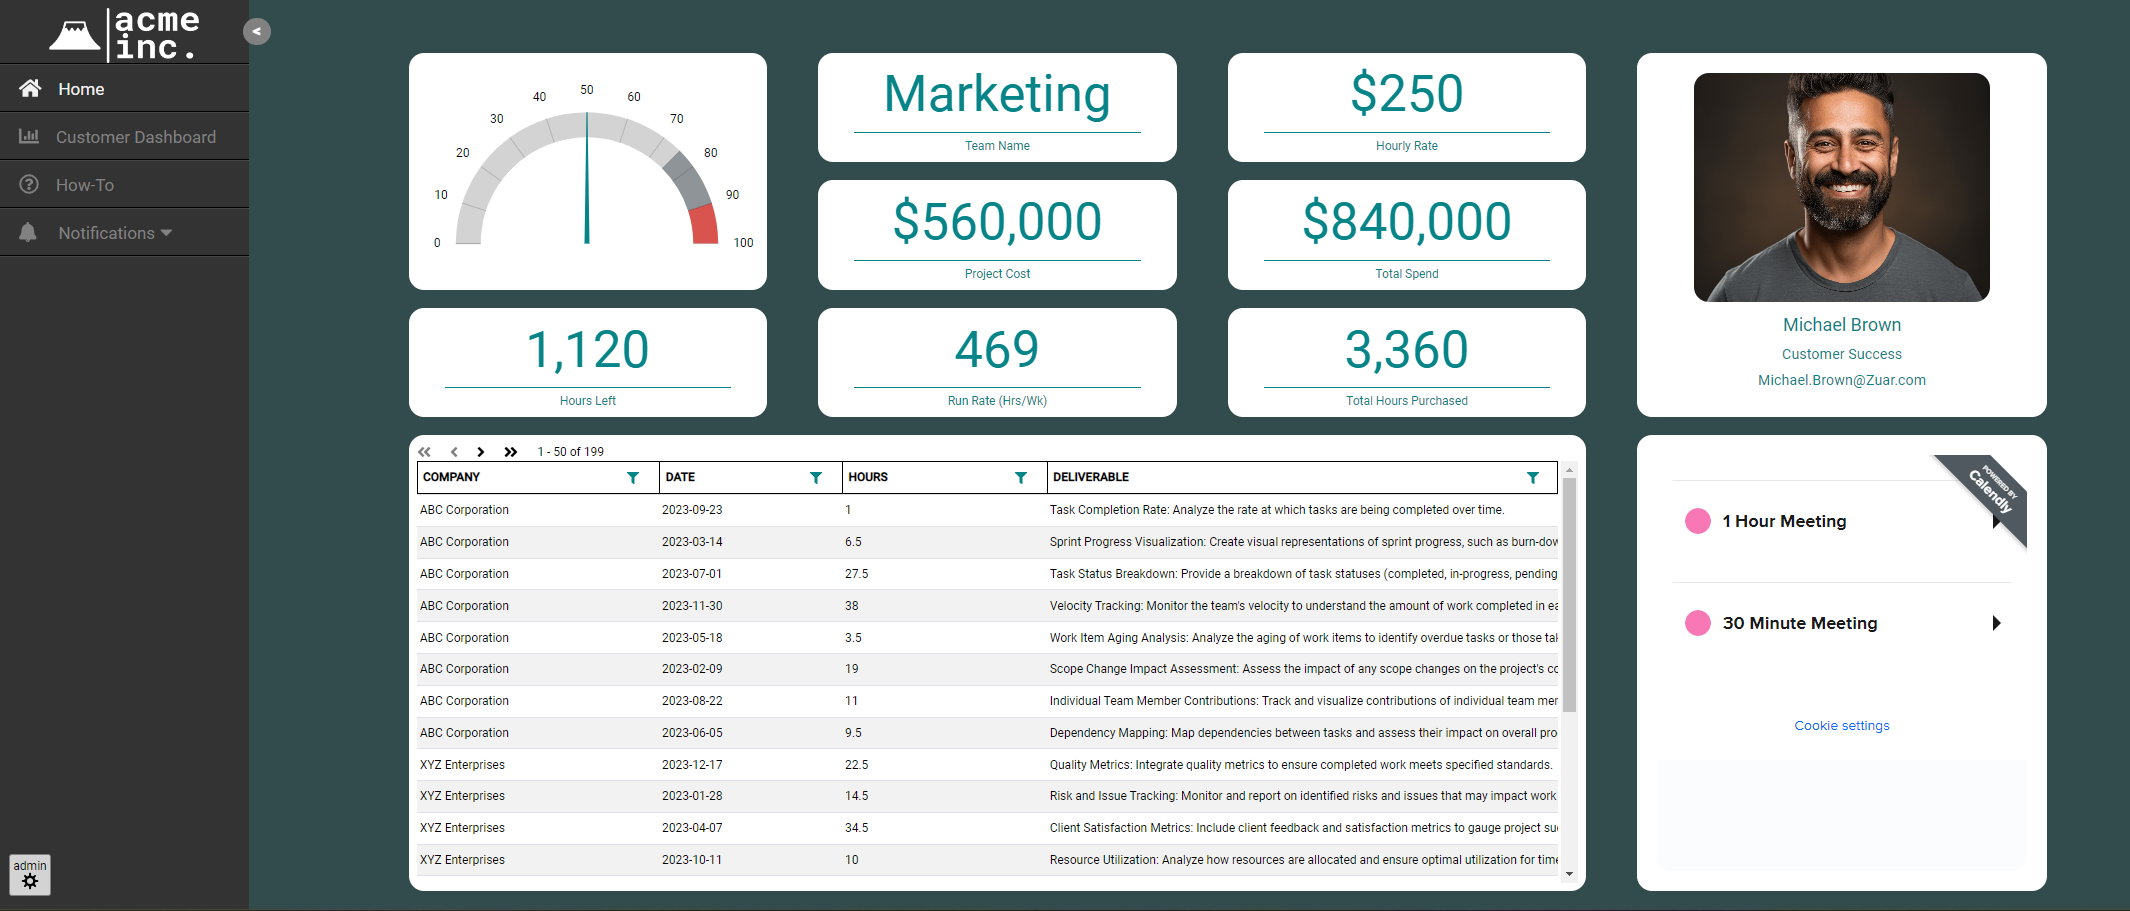Click the Notifications bell icon
The height and width of the screenshot is (911, 2130).
tap(29, 232)
